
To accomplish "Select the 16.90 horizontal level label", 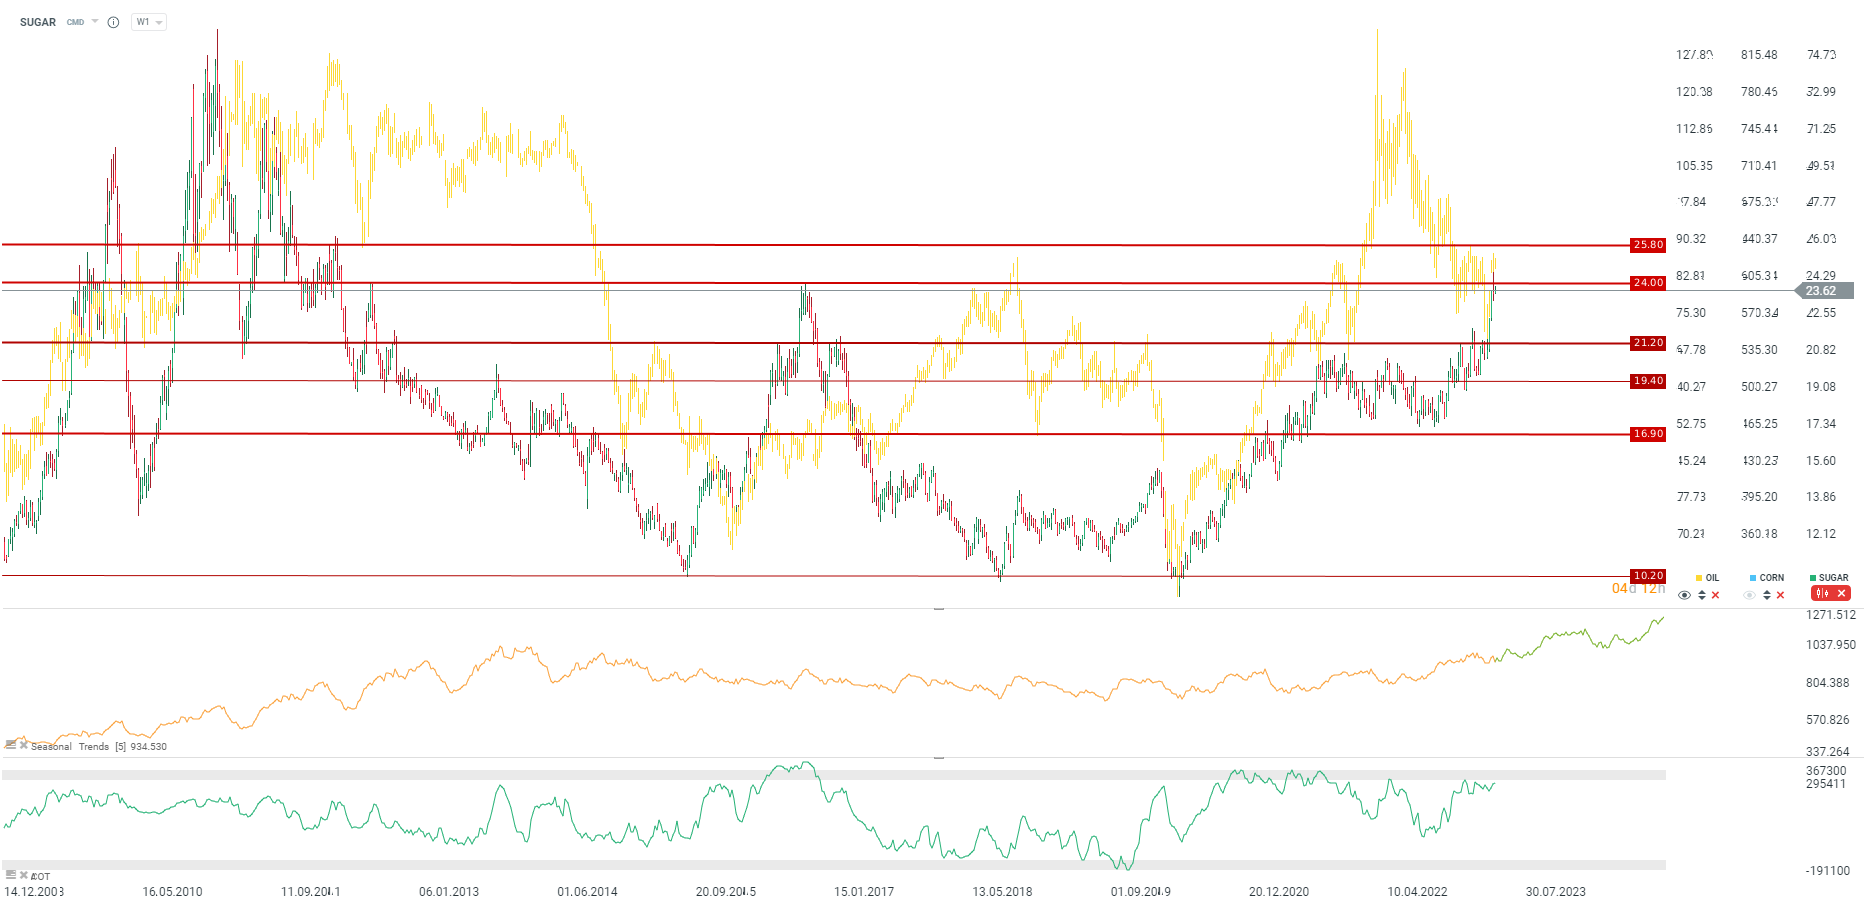I will pyautogui.click(x=1648, y=434).
